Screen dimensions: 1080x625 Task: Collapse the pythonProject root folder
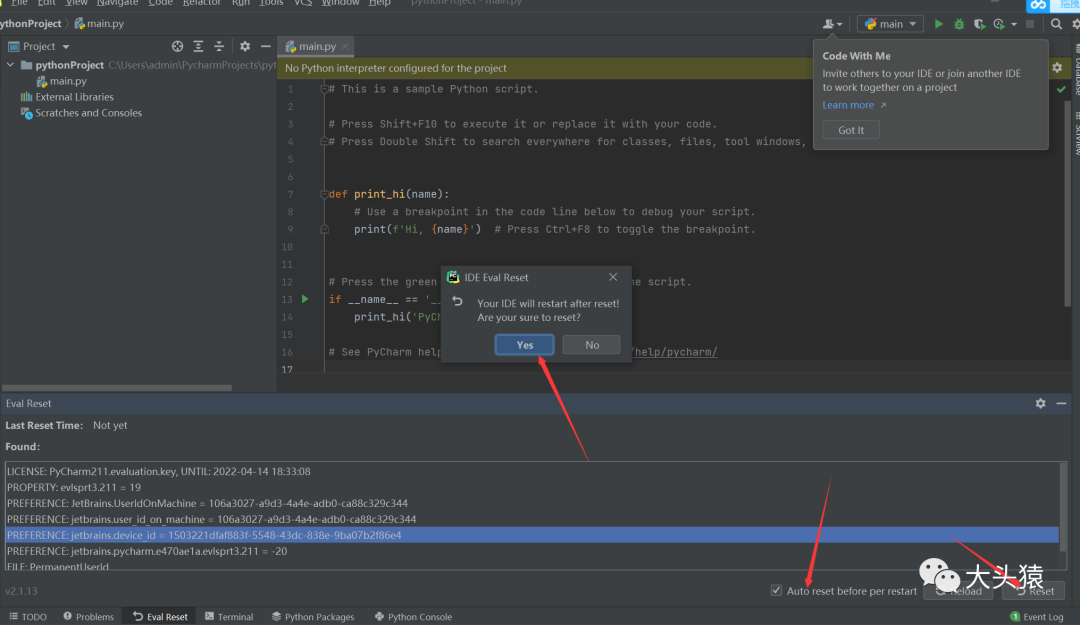tap(10, 65)
